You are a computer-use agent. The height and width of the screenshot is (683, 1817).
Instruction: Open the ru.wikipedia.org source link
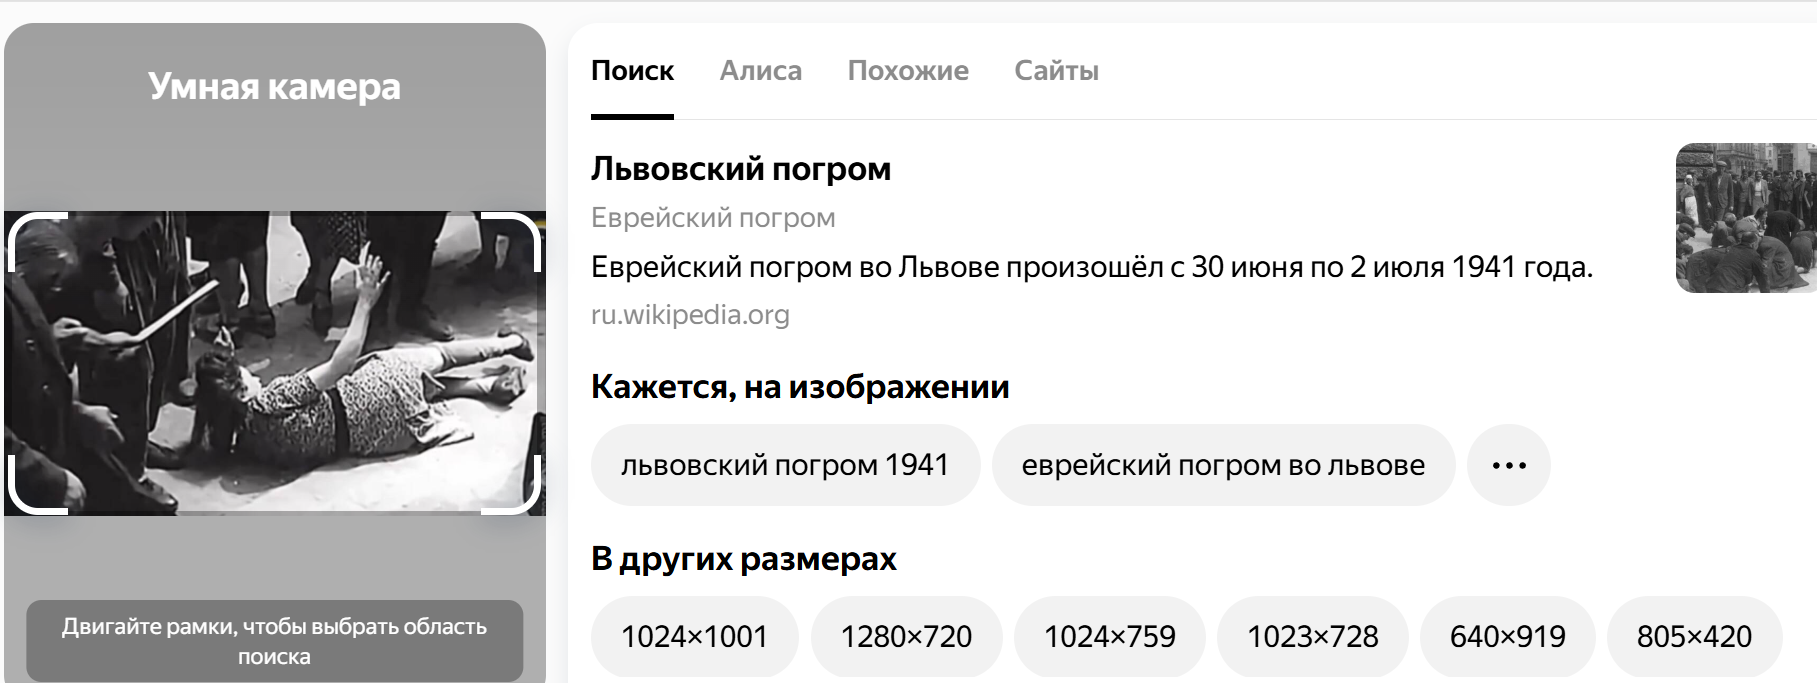point(690,315)
